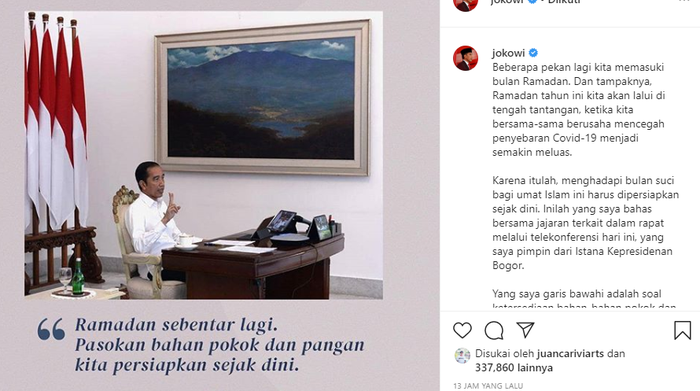Click the Diikuti following button in the header
The height and width of the screenshot is (391, 700).
564,2
